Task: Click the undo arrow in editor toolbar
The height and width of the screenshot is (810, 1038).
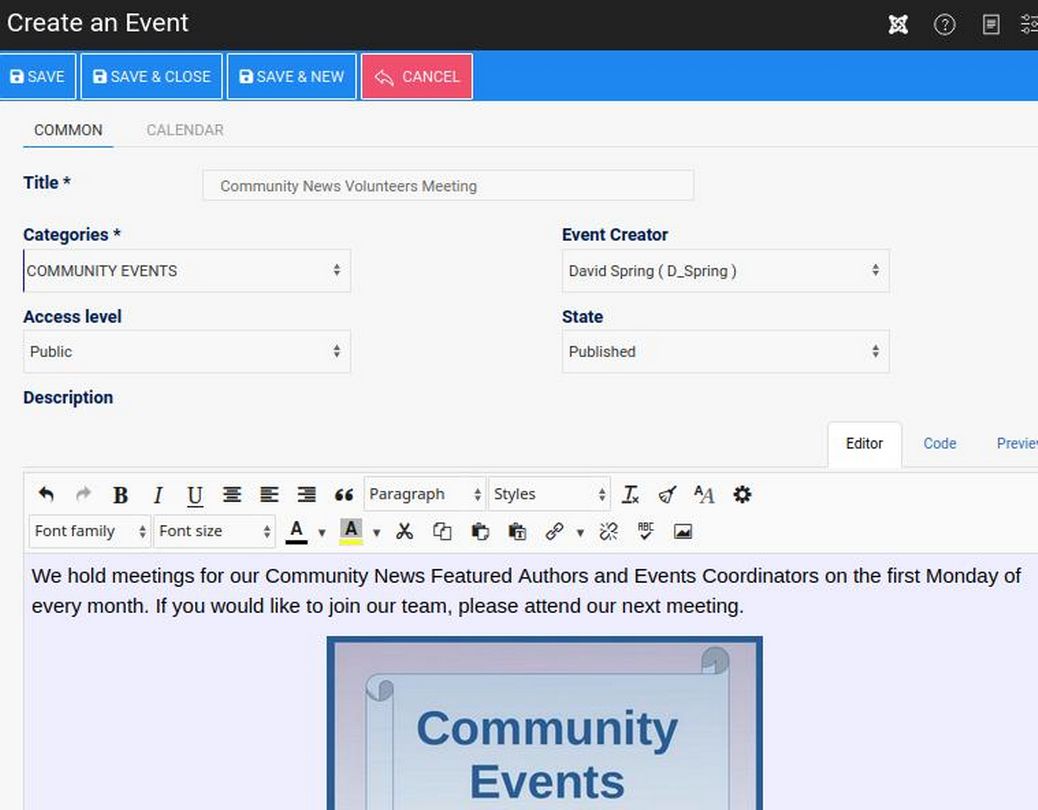Action: tap(46, 494)
